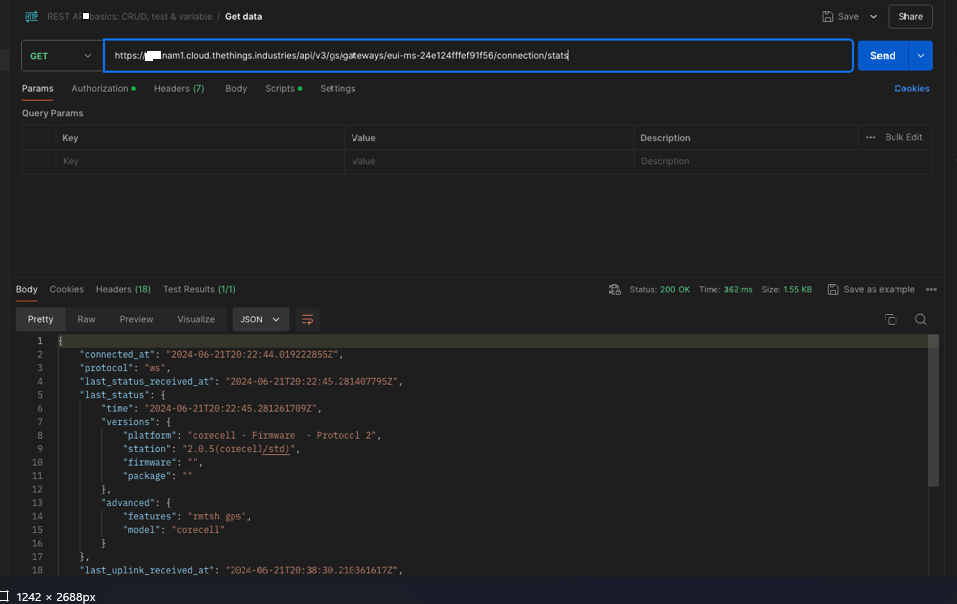The width and height of the screenshot is (957, 604).
Task: Expand the Send button options arrow
Action: (920, 56)
